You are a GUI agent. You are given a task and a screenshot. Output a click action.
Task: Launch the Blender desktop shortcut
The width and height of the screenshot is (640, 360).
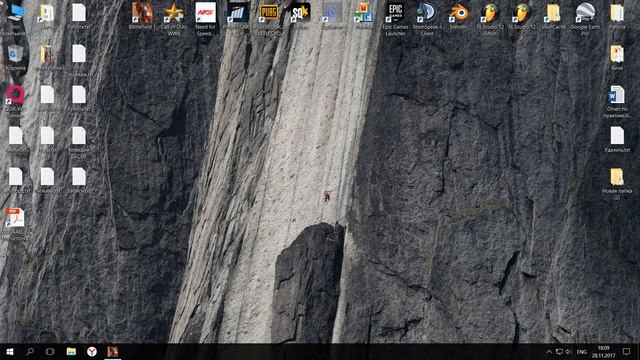pyautogui.click(x=459, y=13)
